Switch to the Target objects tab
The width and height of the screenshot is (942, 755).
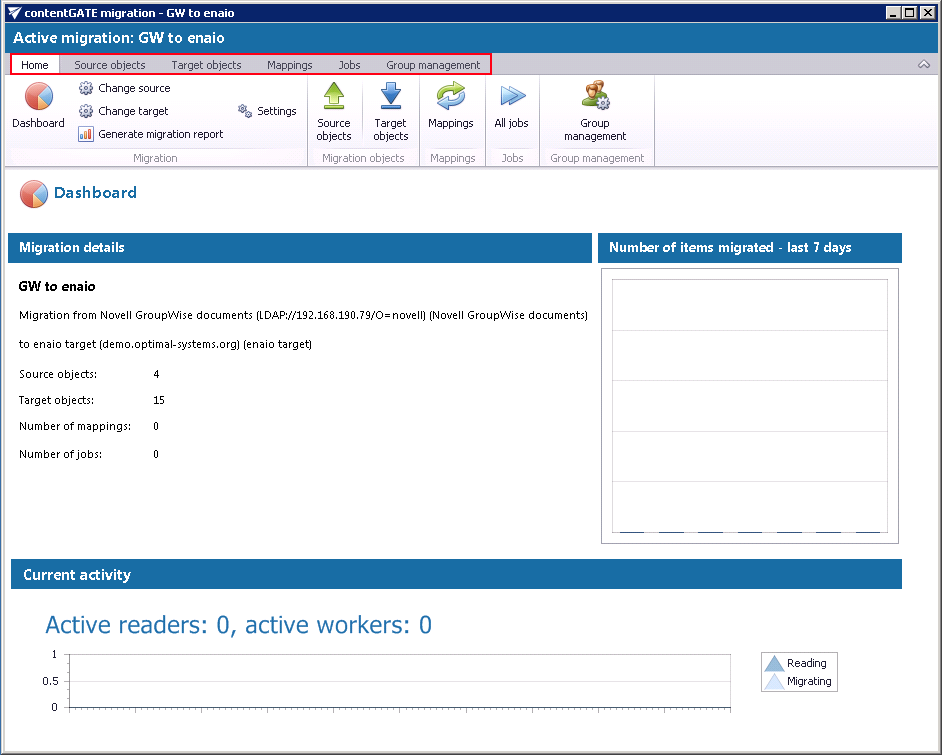click(206, 65)
